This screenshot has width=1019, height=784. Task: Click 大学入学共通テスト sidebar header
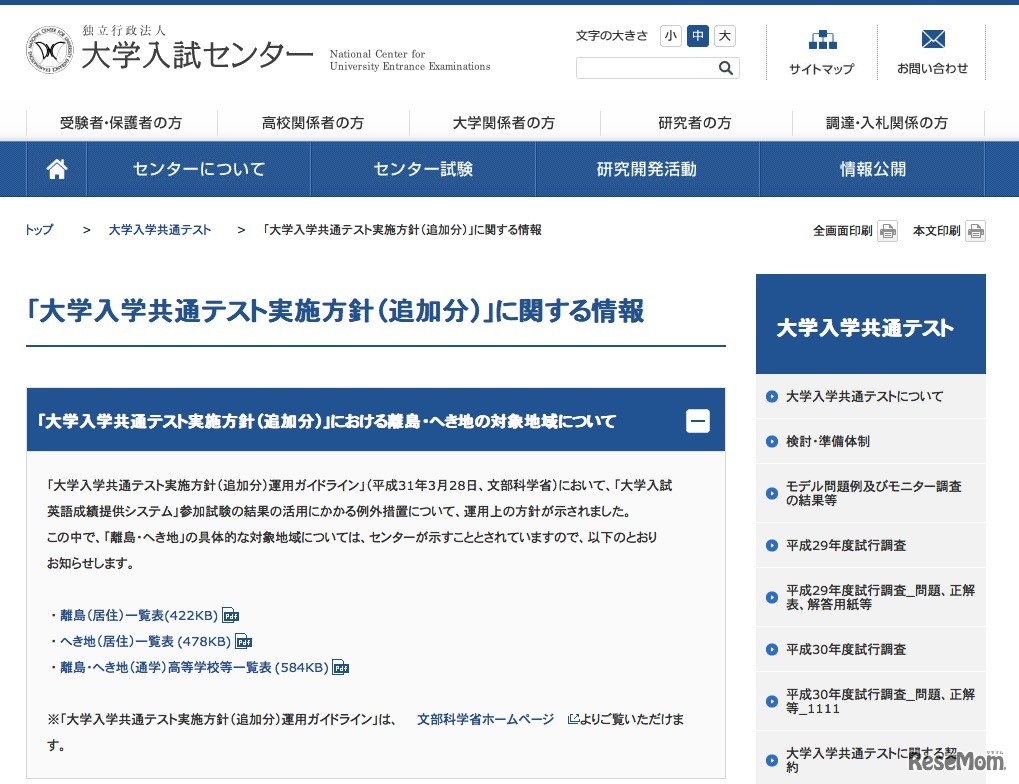pos(871,324)
